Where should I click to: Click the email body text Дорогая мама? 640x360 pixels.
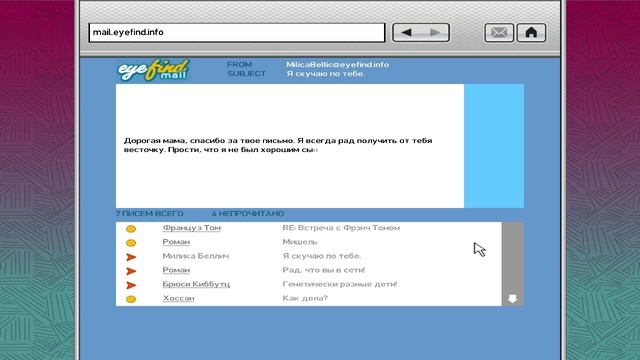click(155, 141)
